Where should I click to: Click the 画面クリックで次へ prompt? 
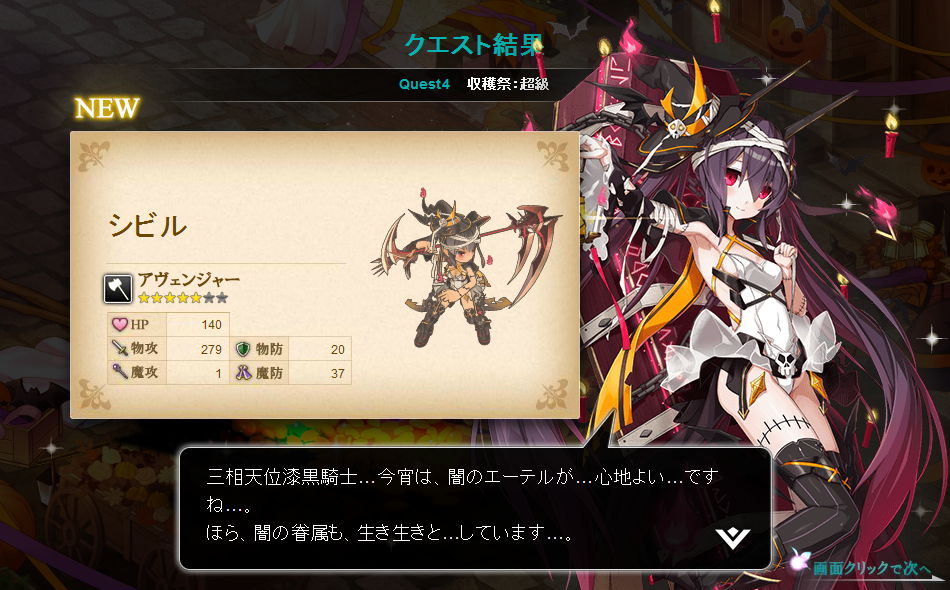pos(871,568)
